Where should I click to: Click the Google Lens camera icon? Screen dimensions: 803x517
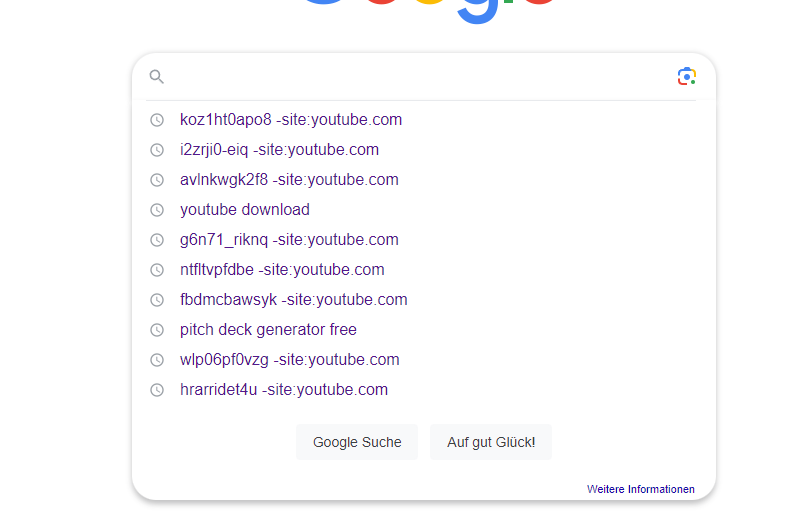(686, 77)
